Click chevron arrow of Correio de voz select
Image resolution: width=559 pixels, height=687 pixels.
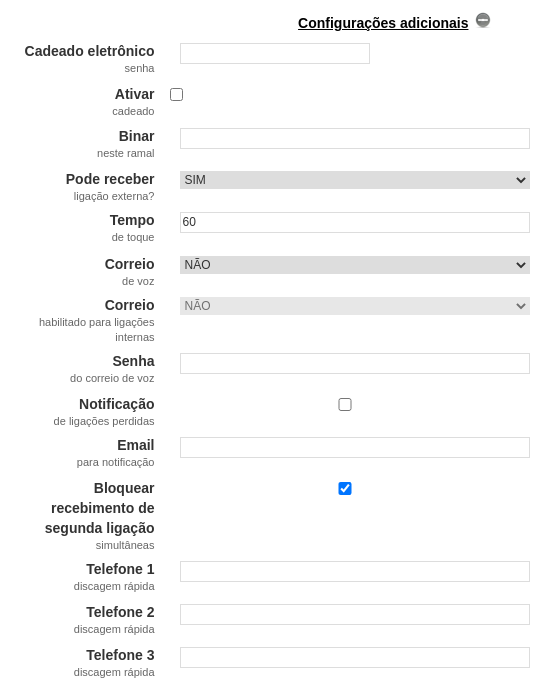520,265
